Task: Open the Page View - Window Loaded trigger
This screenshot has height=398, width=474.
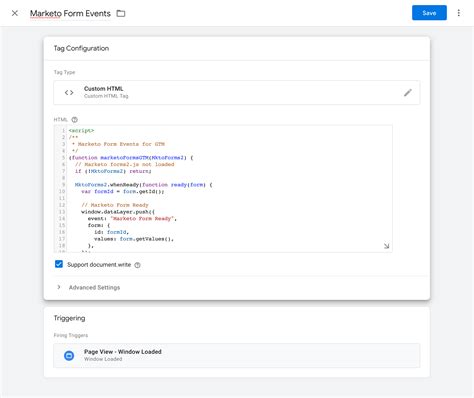Action: pos(237,356)
